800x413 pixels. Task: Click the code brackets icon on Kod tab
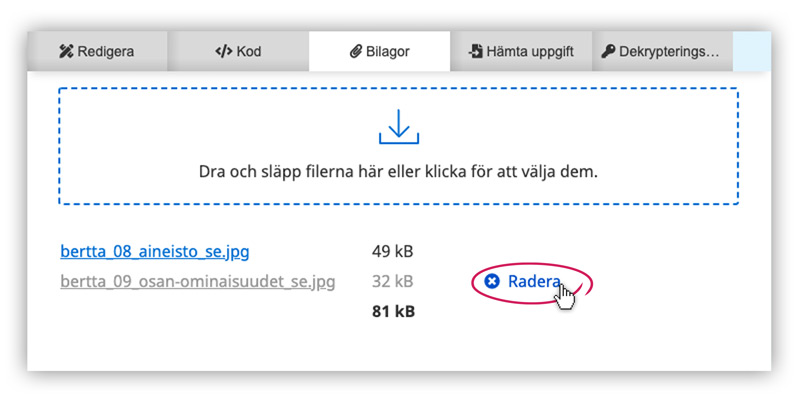[x=223, y=51]
